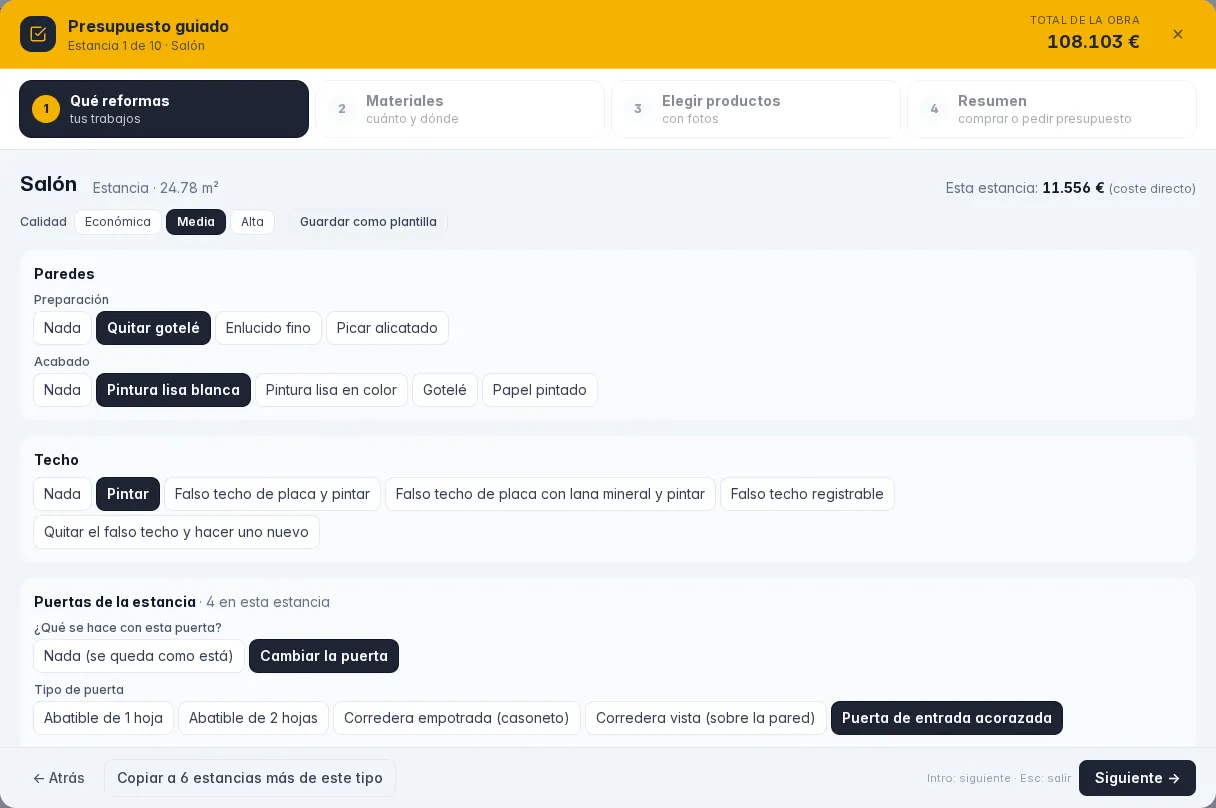Choose Papel pintado wall finish
Image resolution: width=1216 pixels, height=808 pixels.
(x=540, y=390)
